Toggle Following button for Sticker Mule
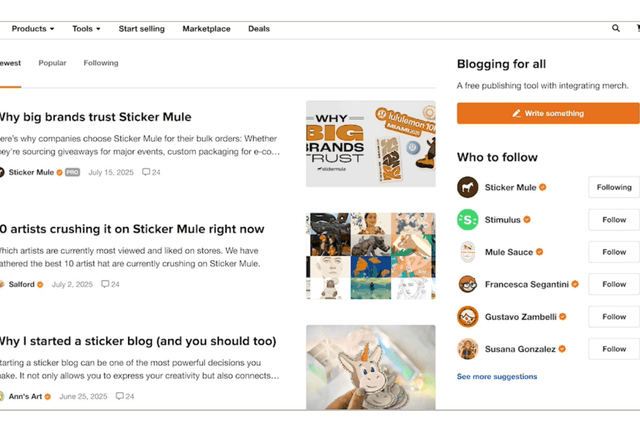Image resolution: width=640 pixels, height=426 pixels. click(x=613, y=187)
